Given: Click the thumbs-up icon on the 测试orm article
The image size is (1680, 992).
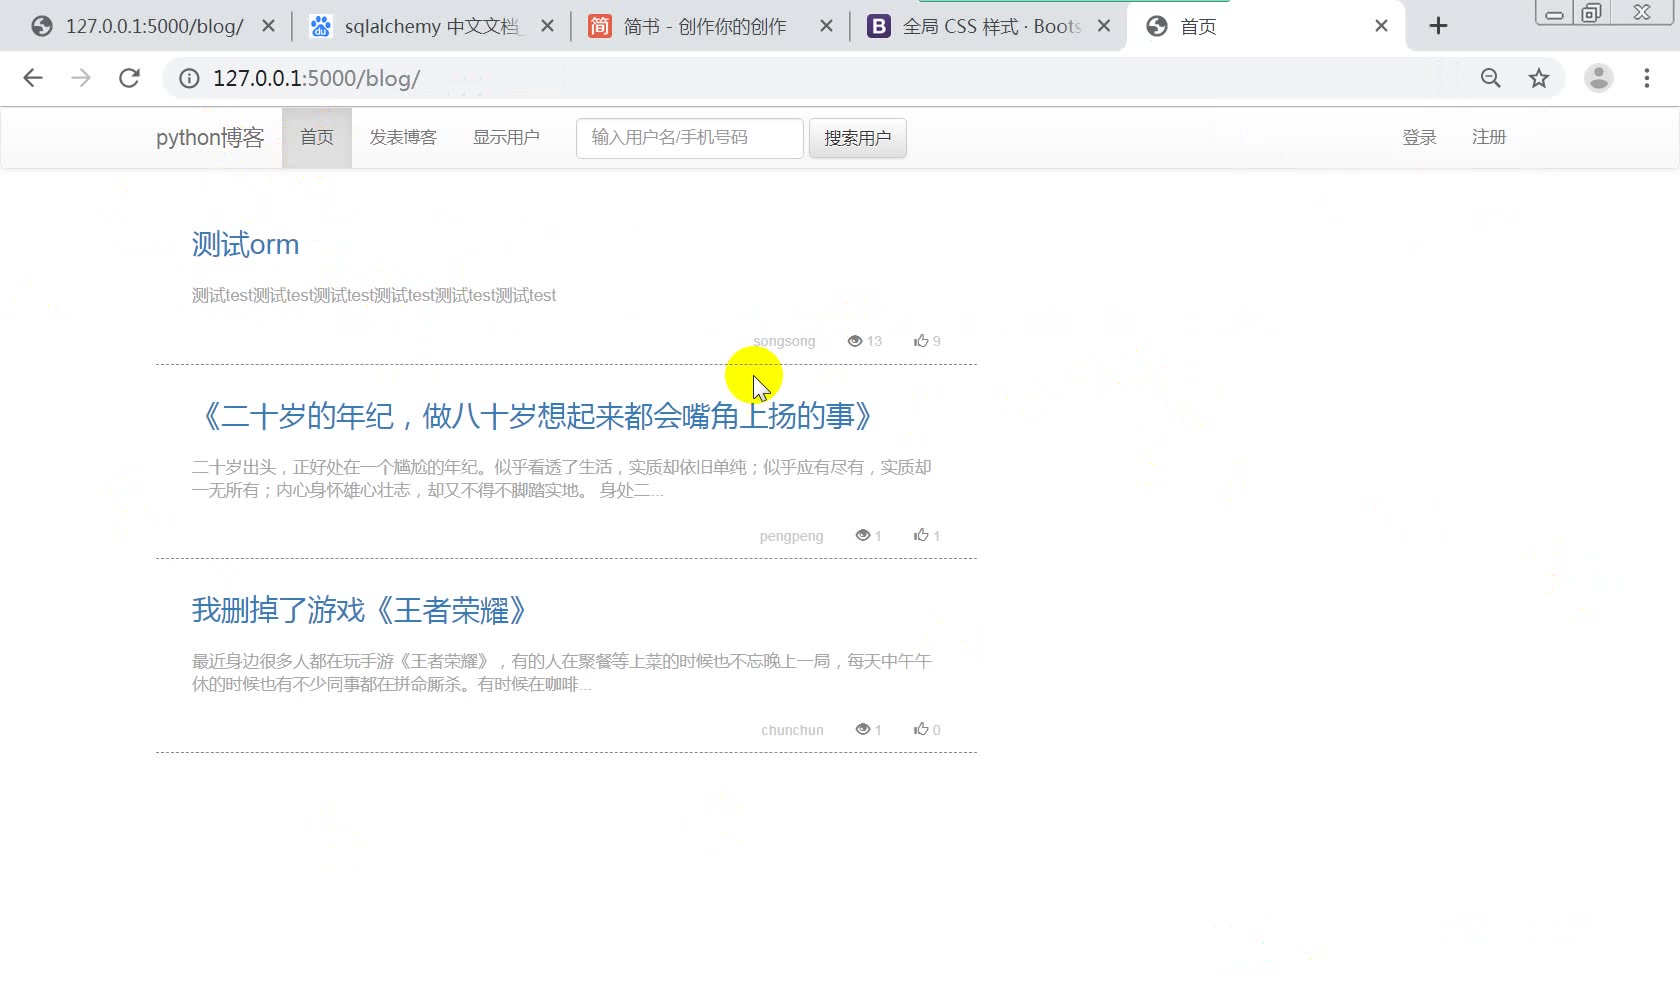Looking at the screenshot, I should [919, 340].
